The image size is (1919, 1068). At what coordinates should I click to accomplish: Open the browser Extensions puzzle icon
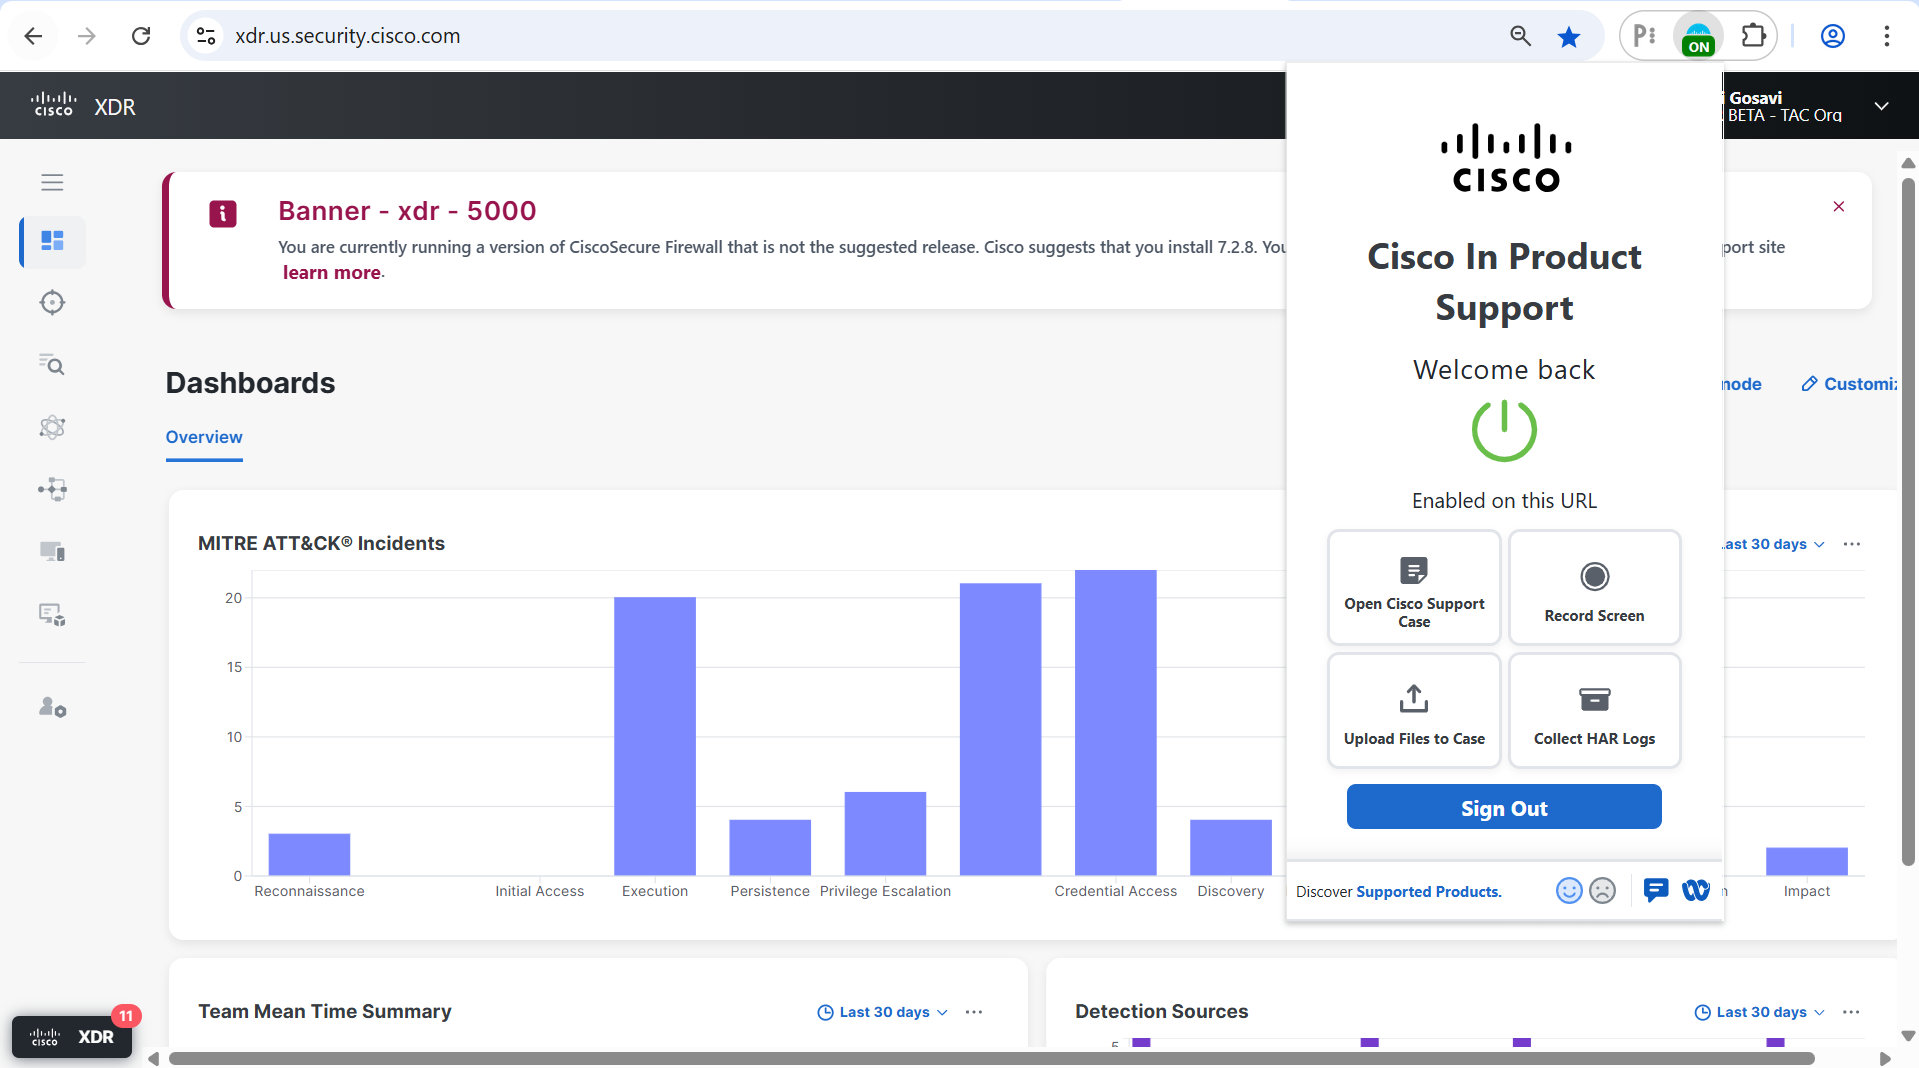click(x=1753, y=36)
